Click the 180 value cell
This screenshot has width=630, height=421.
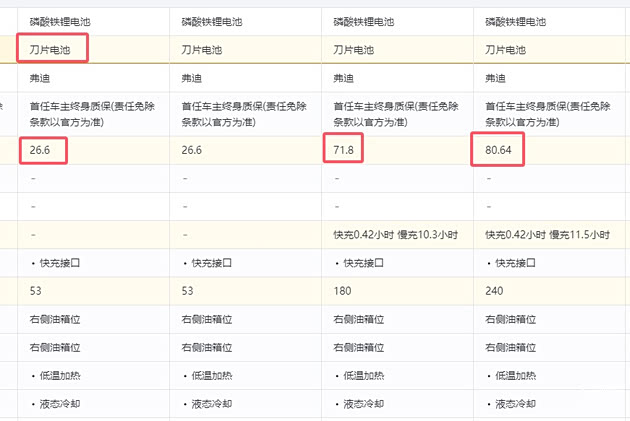tap(342, 291)
